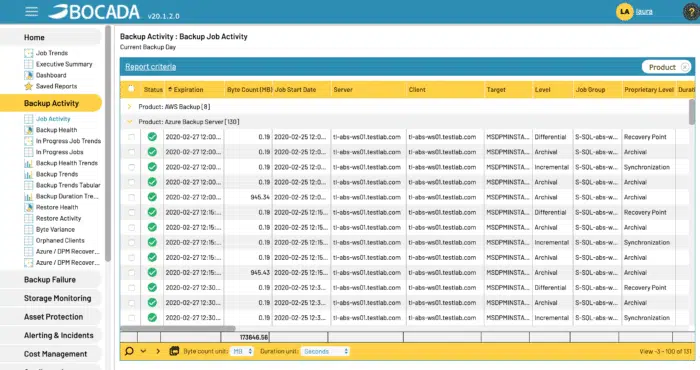This screenshot has width=700, height=370.
Task: Sort by the Job Group column header
Action: pos(590,90)
